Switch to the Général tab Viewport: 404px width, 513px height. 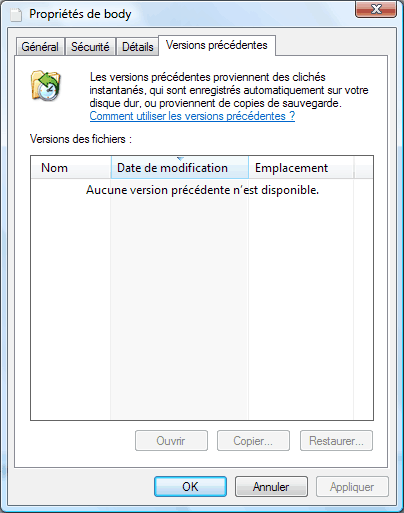tap(40, 47)
